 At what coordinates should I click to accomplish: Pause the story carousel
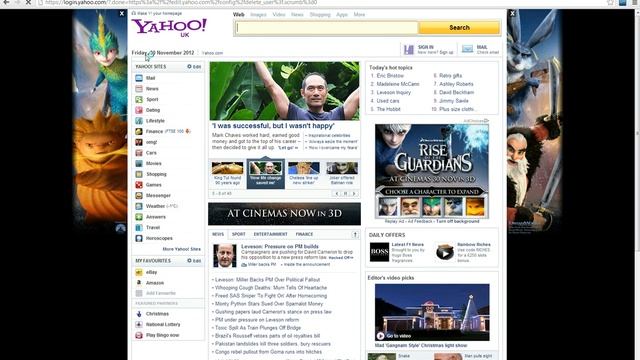click(345, 193)
